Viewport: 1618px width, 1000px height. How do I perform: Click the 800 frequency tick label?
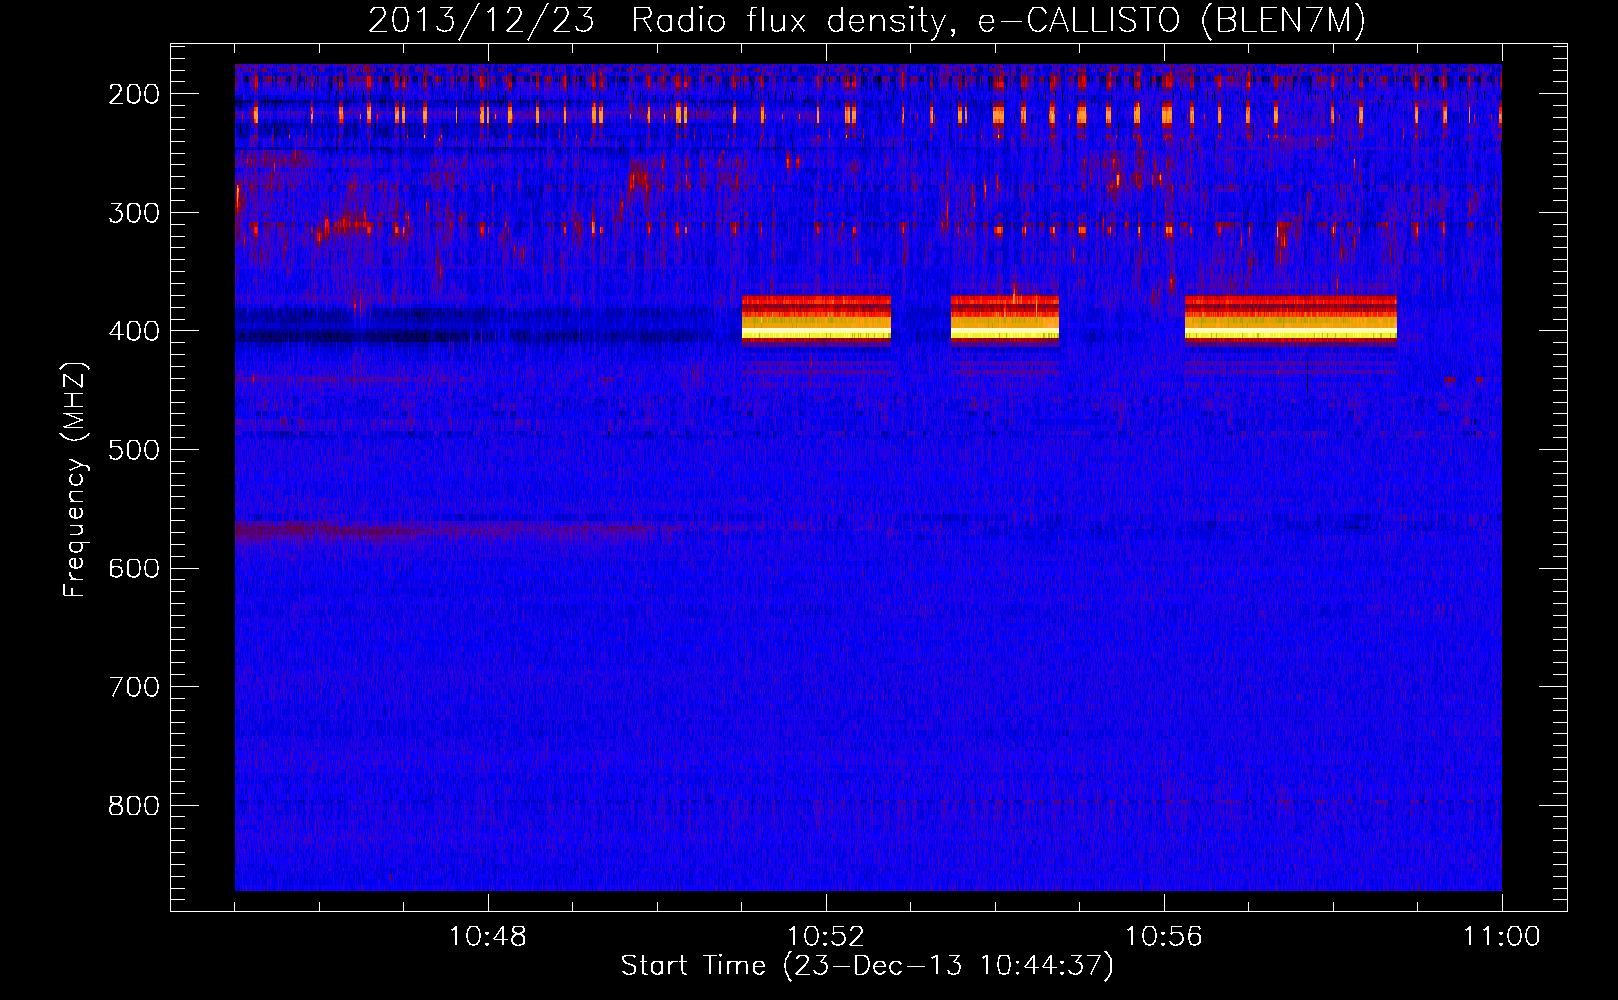pos(134,806)
